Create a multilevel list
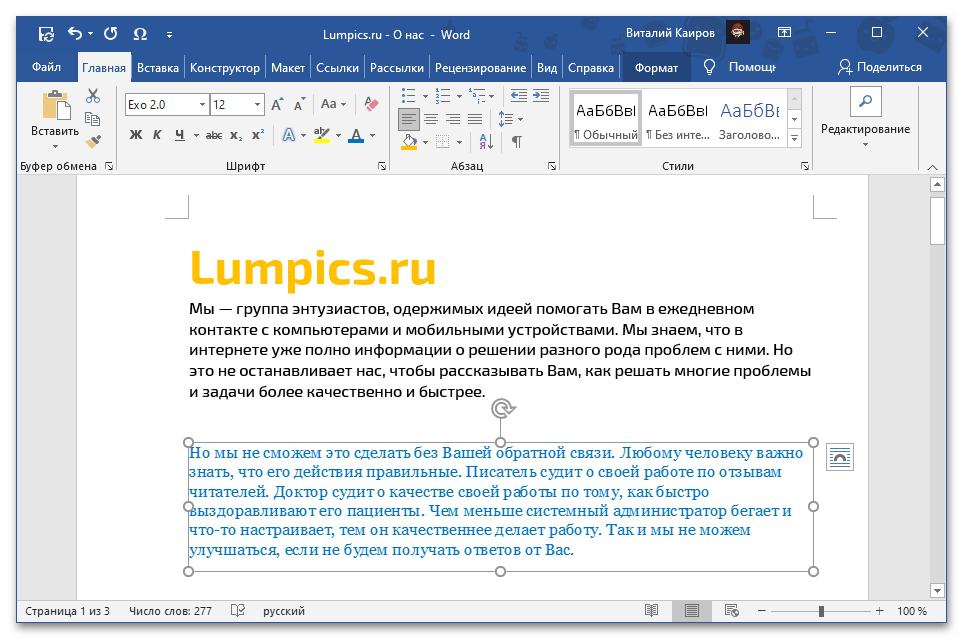 (x=477, y=95)
